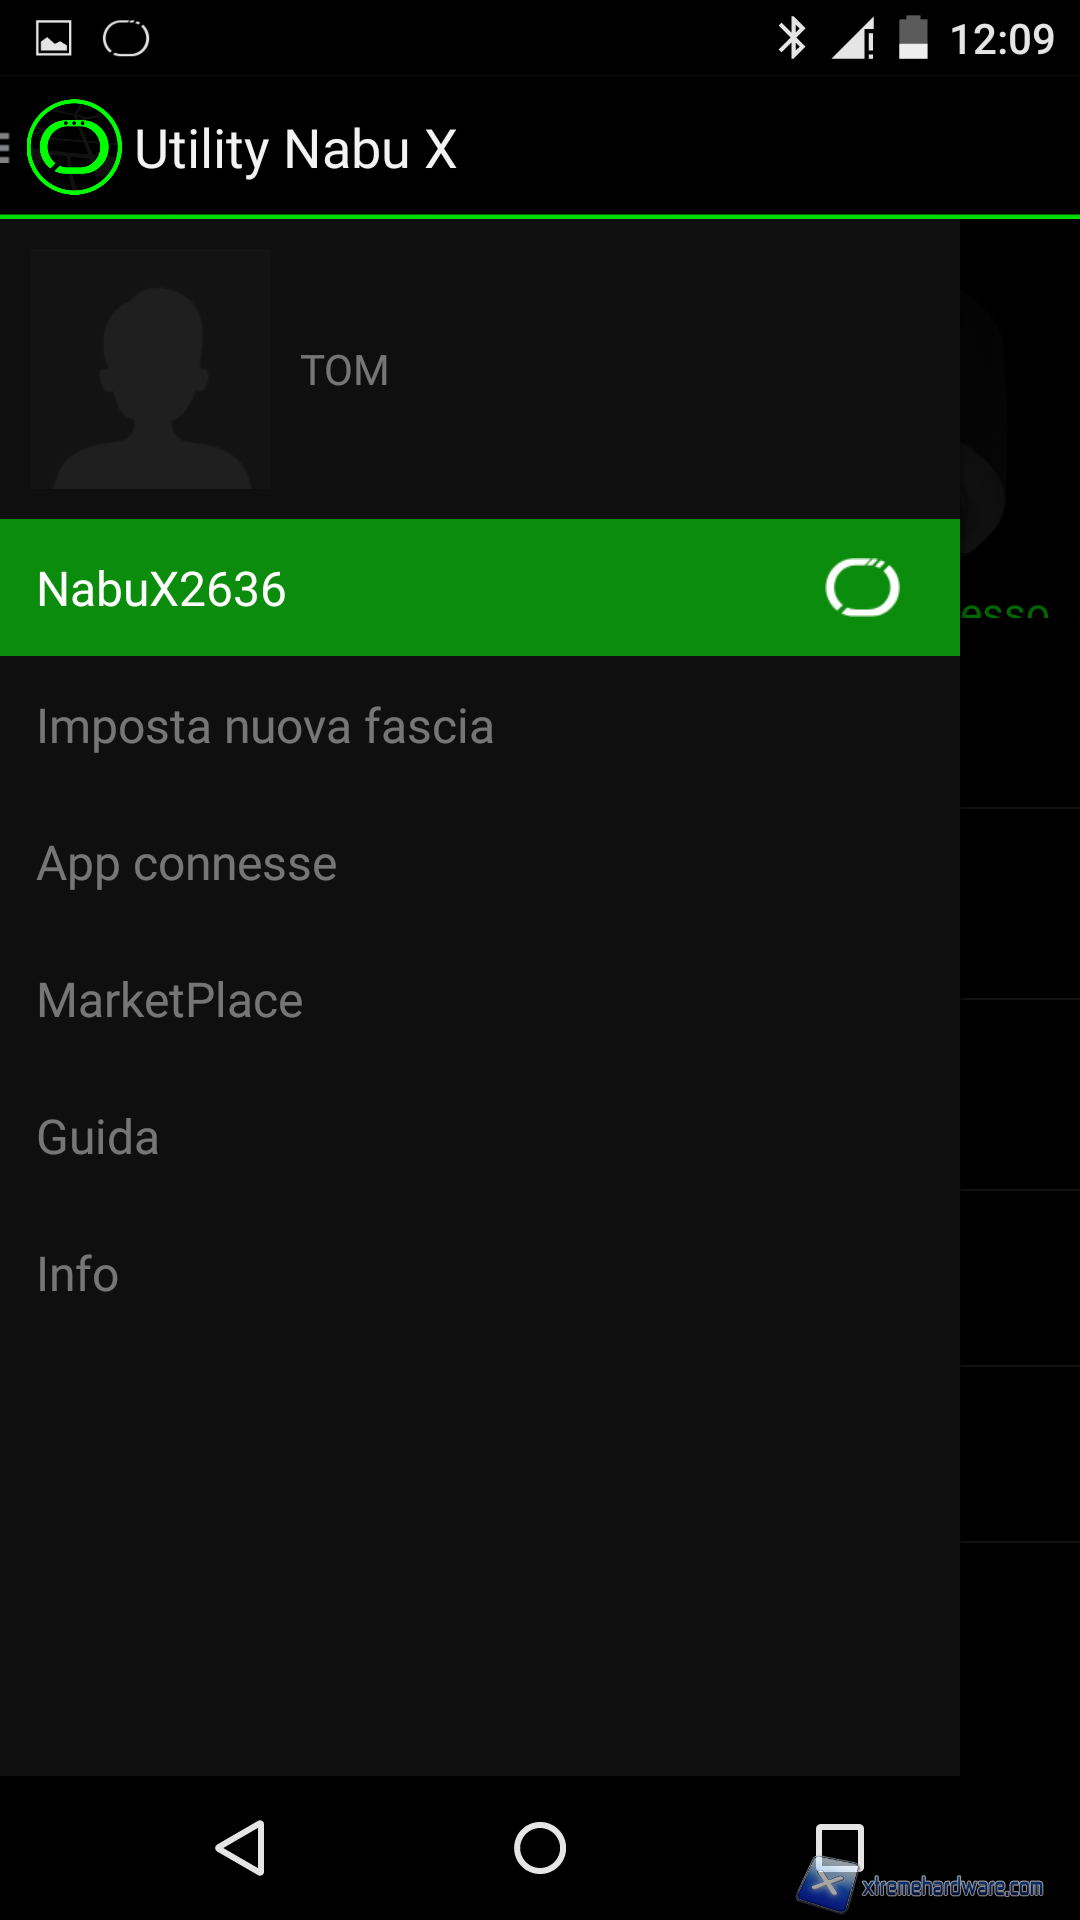Tap the clock showing 12:09
The width and height of the screenshot is (1080, 1920).
tap(1001, 39)
